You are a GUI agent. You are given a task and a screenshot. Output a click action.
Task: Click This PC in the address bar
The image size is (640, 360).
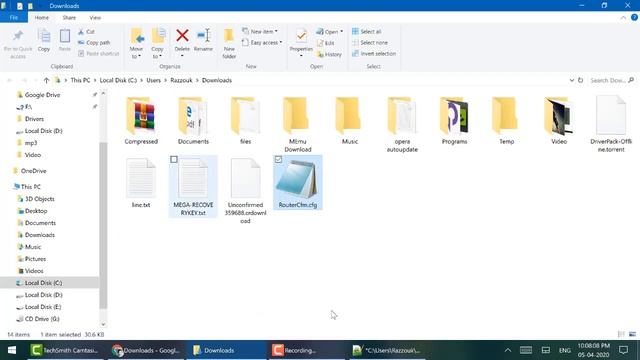80,80
